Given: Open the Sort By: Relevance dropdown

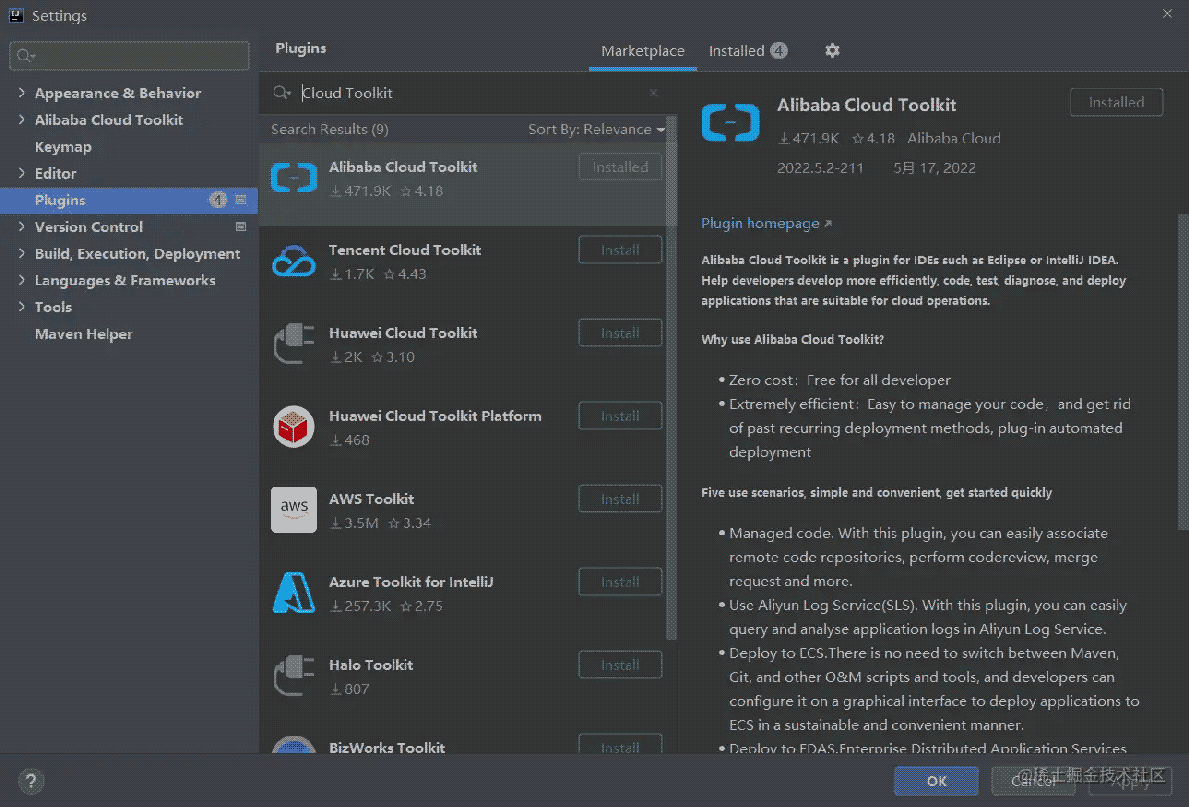Looking at the screenshot, I should [597, 129].
